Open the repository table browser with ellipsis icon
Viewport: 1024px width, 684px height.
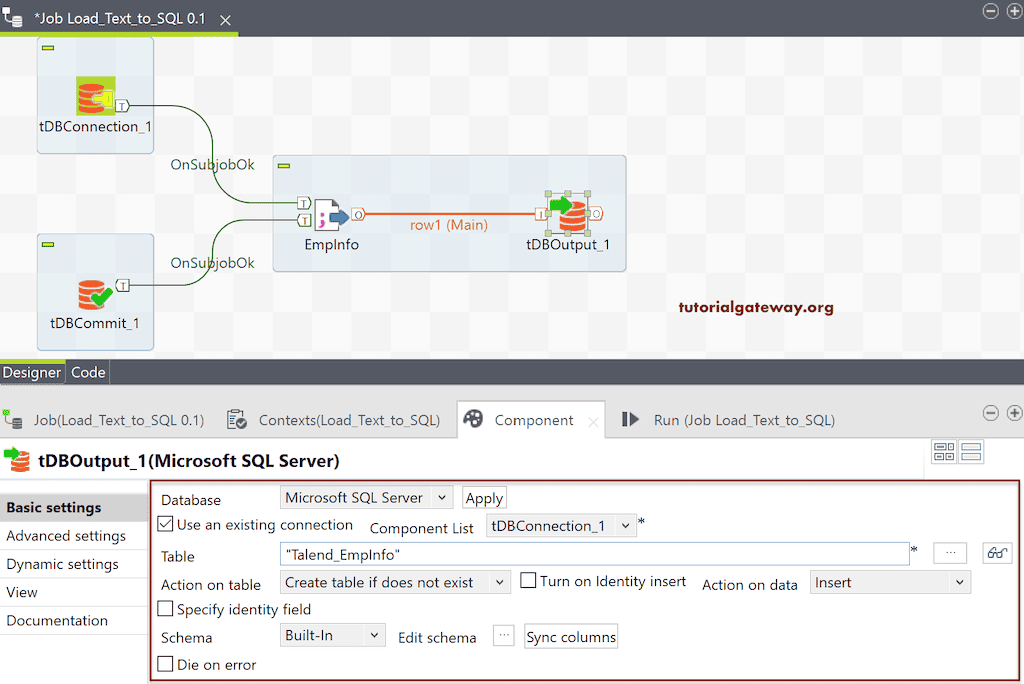point(949,552)
